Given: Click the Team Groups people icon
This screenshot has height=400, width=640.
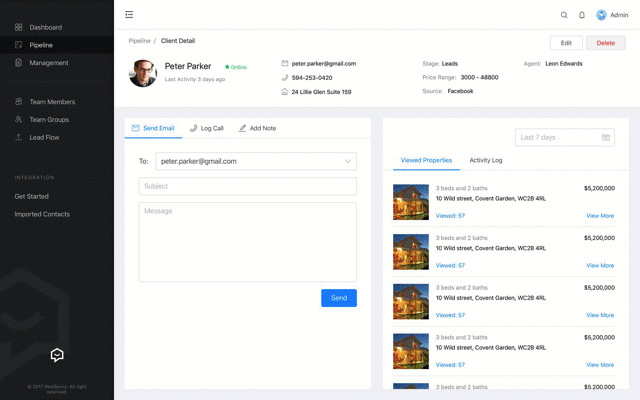Looking at the screenshot, I should coord(18,119).
